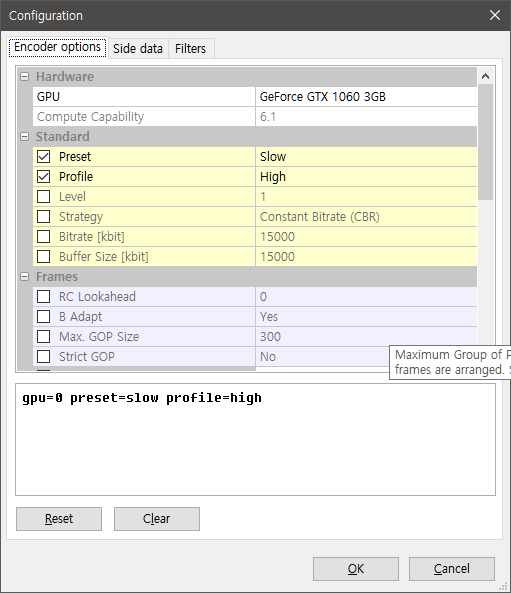This screenshot has height=593, width=511.
Task: Select the Max. GOP Size value 300
Action: tap(366, 337)
